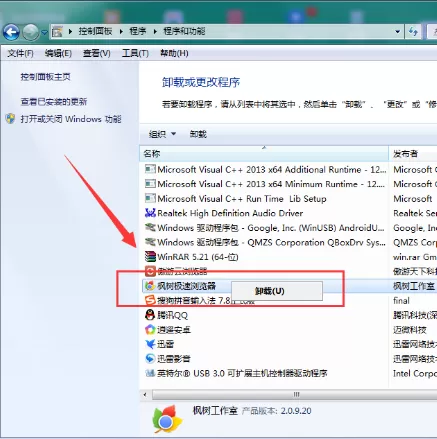
Task: Select Visual C++ 2013 x64 Minimum Runtime icon
Action: coord(150,184)
